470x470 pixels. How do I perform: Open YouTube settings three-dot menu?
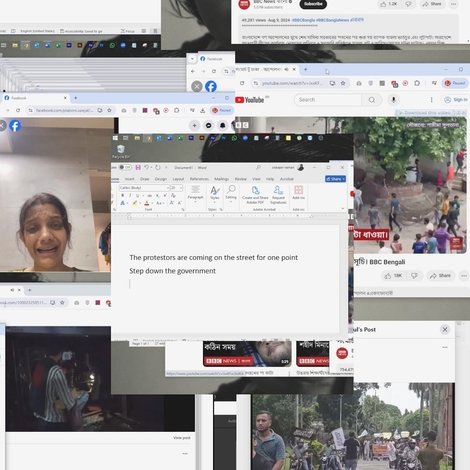pos(432,100)
